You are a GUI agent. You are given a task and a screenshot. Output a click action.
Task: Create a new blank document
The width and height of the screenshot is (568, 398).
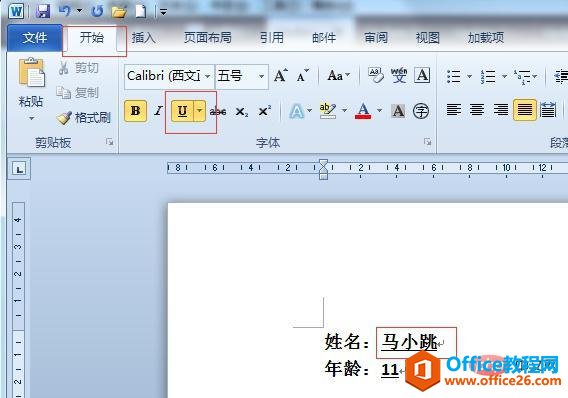(141, 11)
